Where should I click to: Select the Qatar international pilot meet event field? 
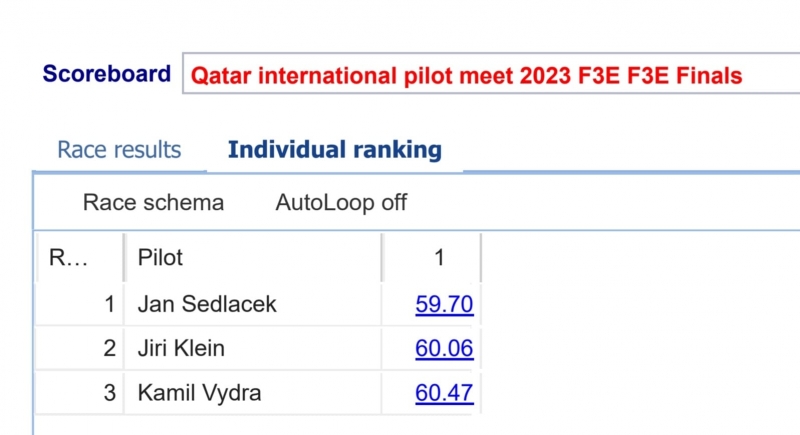(491, 73)
